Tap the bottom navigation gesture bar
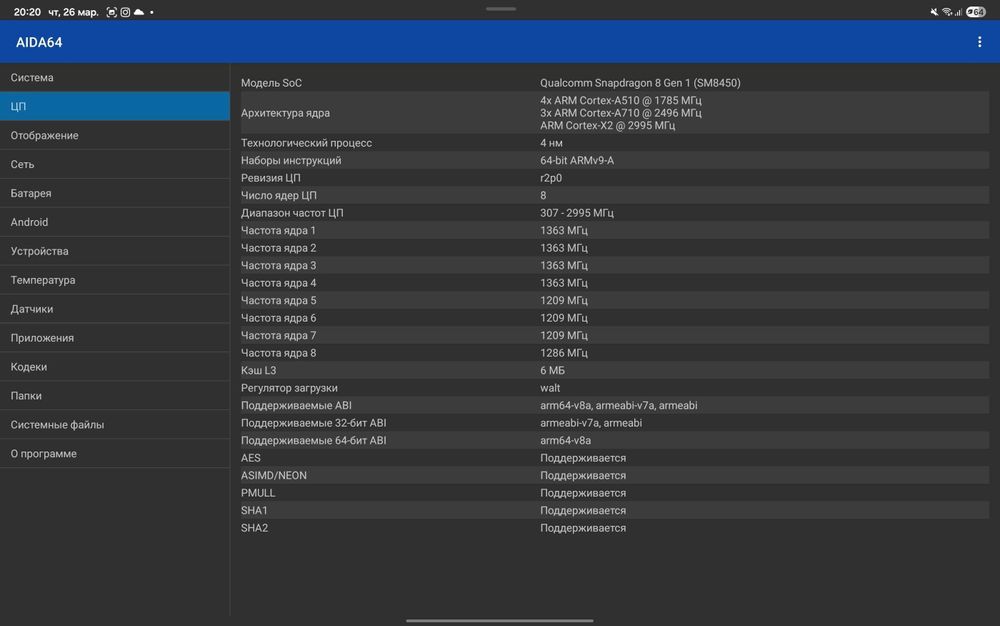This screenshot has width=1000, height=626. [x=499, y=620]
